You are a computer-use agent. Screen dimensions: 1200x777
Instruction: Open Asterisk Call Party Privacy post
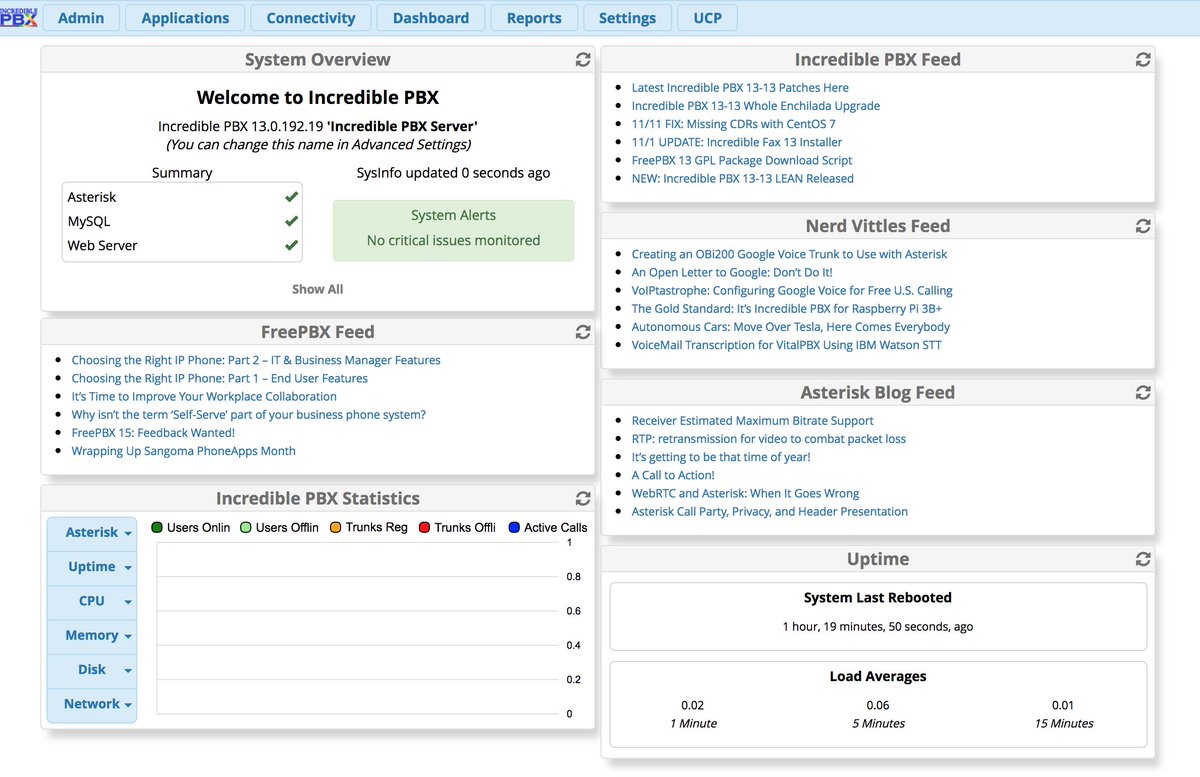[770, 511]
